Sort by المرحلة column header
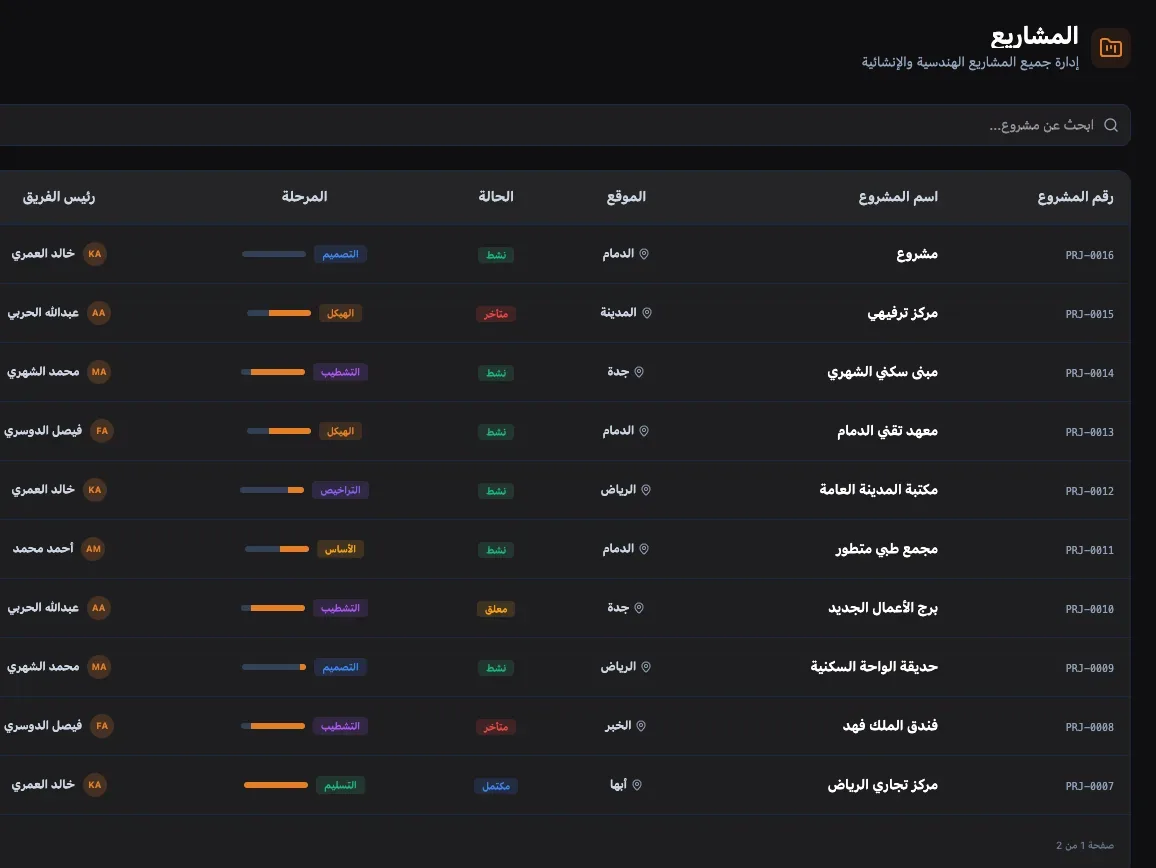This screenshot has height=868, width=1156. pyautogui.click(x=304, y=197)
